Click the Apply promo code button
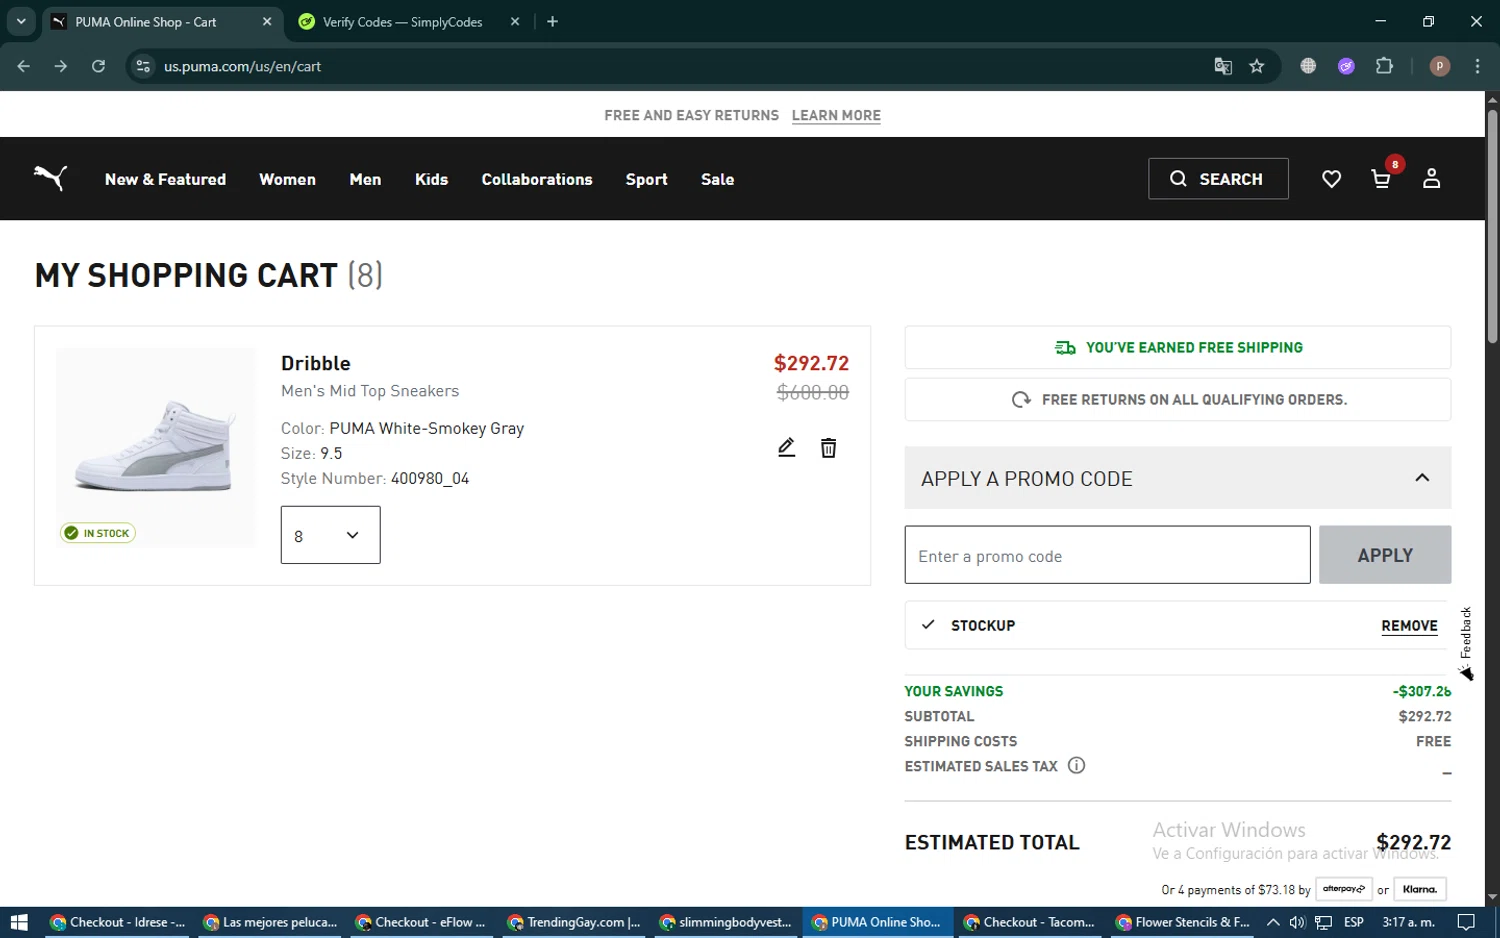This screenshot has width=1500, height=938. coord(1385,555)
